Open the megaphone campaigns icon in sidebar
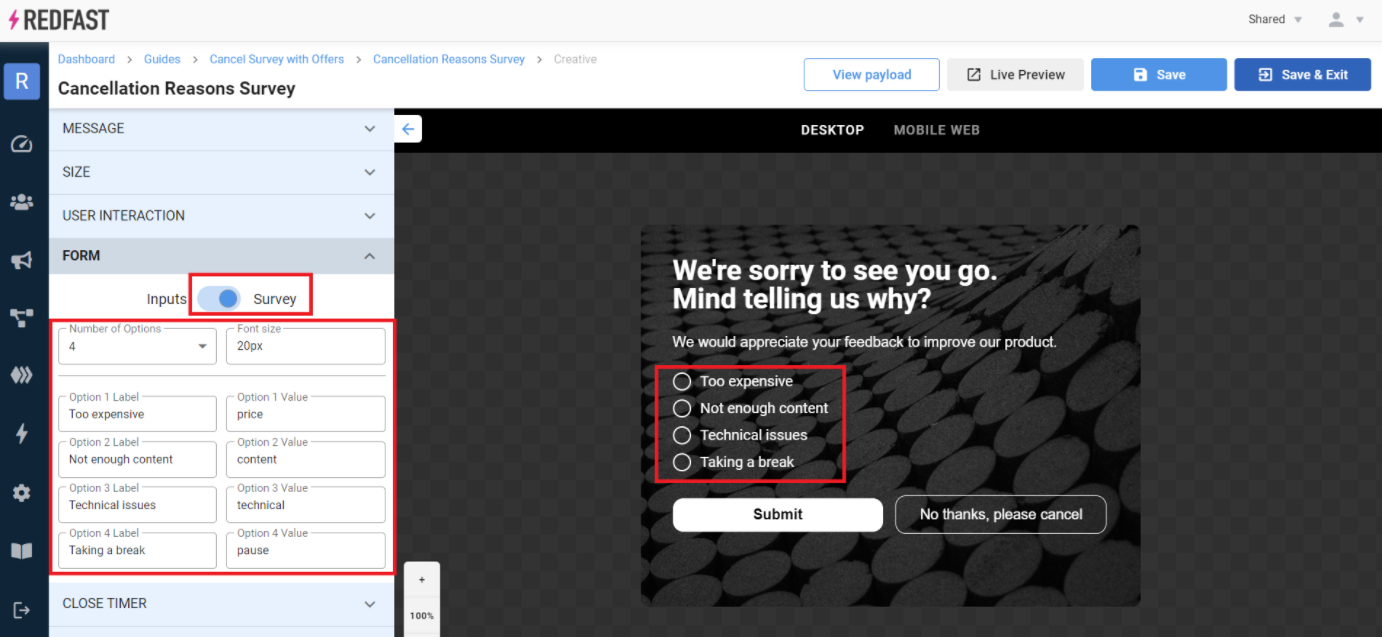 (x=21, y=260)
